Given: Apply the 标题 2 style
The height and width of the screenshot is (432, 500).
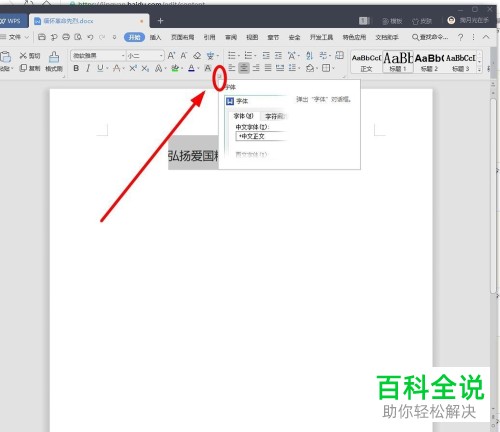Looking at the screenshot, I should [429, 62].
